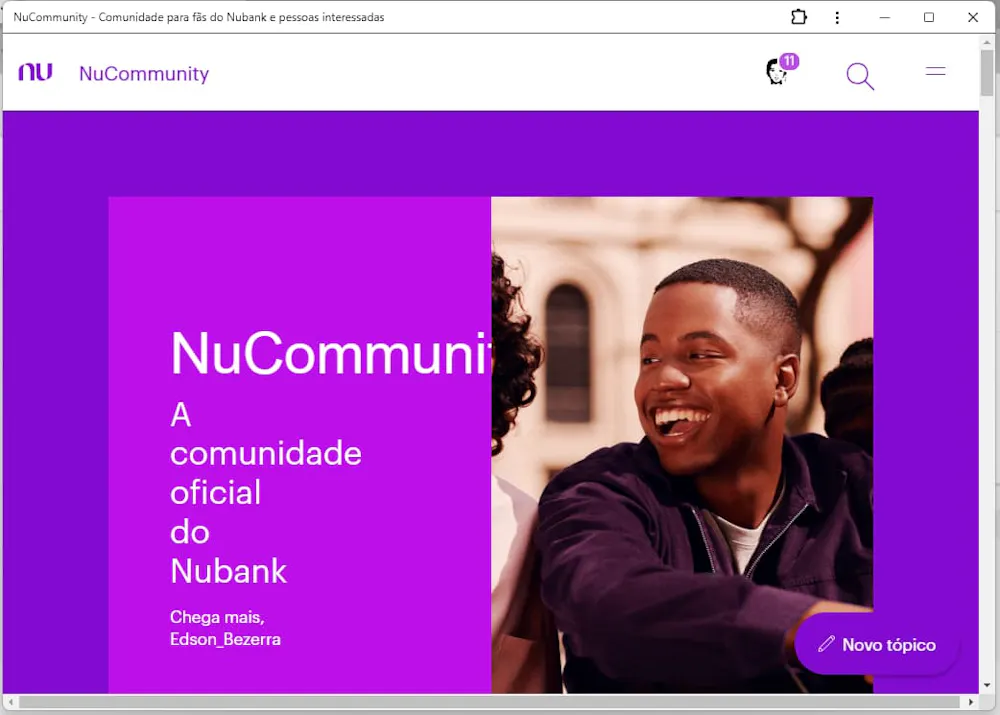This screenshot has height=715, width=1000.
Task: Minimize the NuCommunity window
Action: click(885, 17)
